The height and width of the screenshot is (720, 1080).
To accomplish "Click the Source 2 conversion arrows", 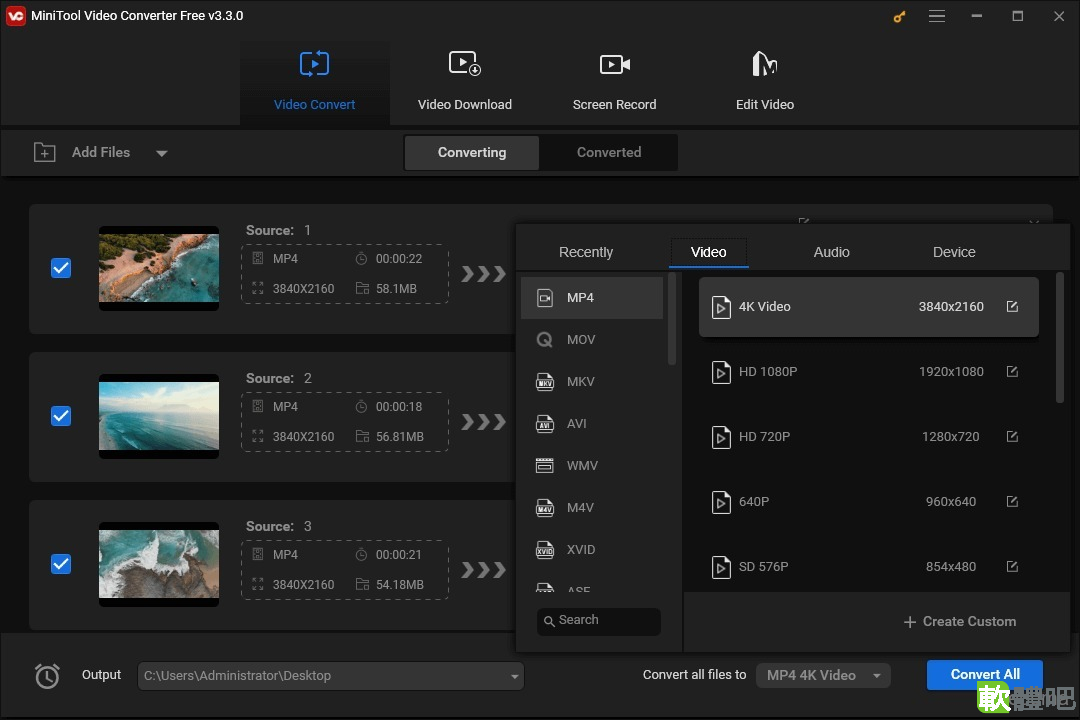I will click(x=484, y=422).
